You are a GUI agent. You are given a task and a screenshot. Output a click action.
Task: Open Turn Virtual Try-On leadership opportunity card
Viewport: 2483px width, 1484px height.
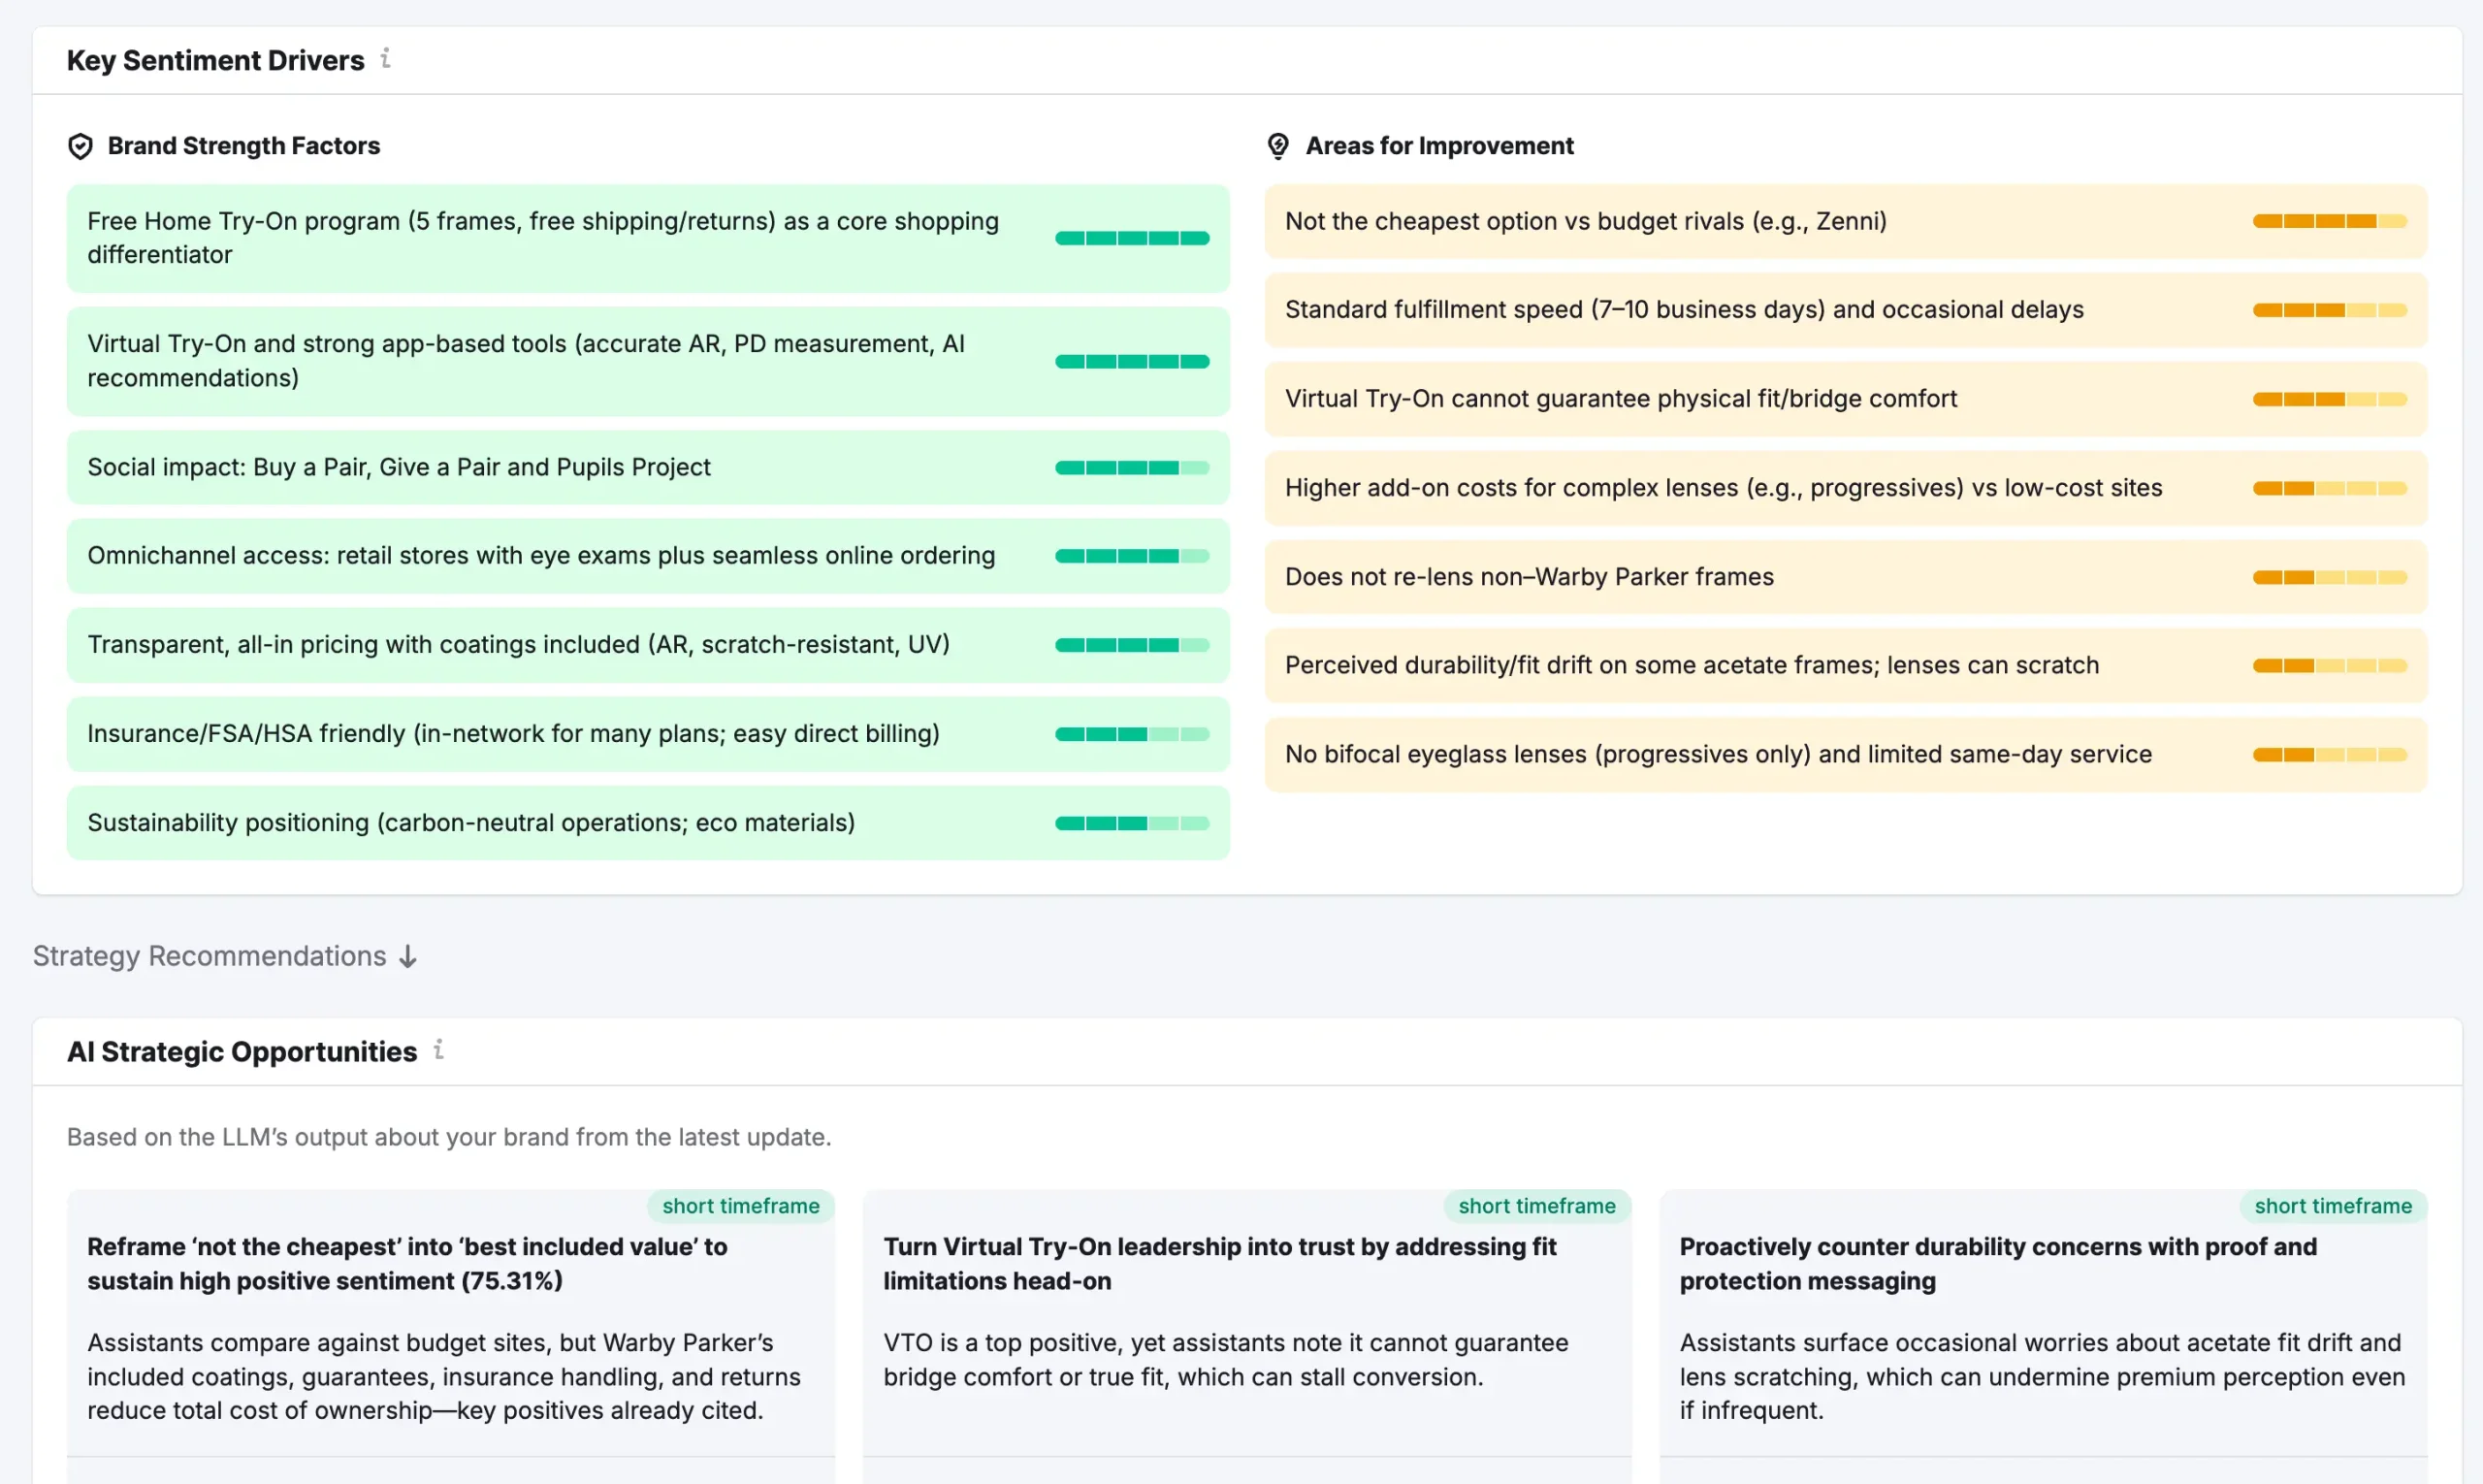coord(1219,1263)
